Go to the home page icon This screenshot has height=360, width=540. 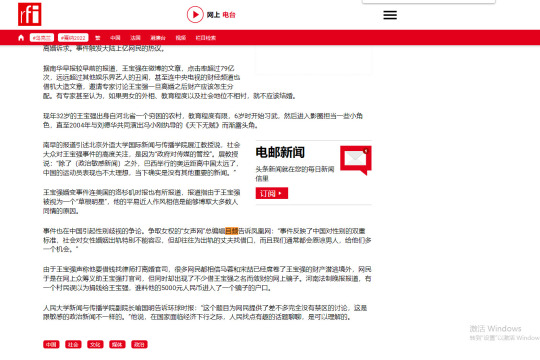pos(21,38)
